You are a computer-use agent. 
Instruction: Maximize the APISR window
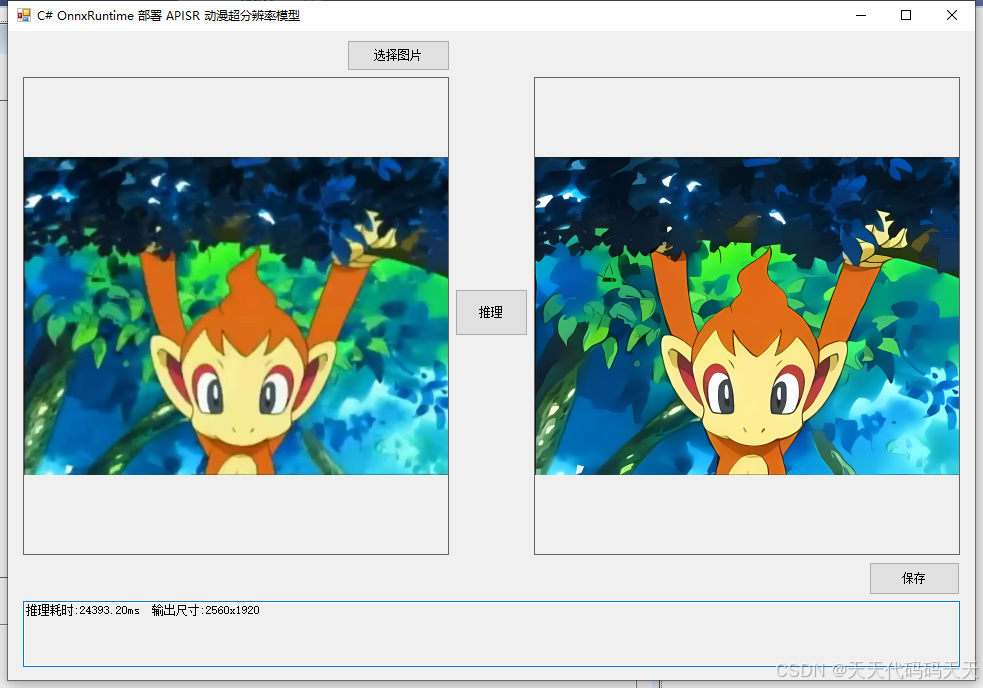coord(906,15)
